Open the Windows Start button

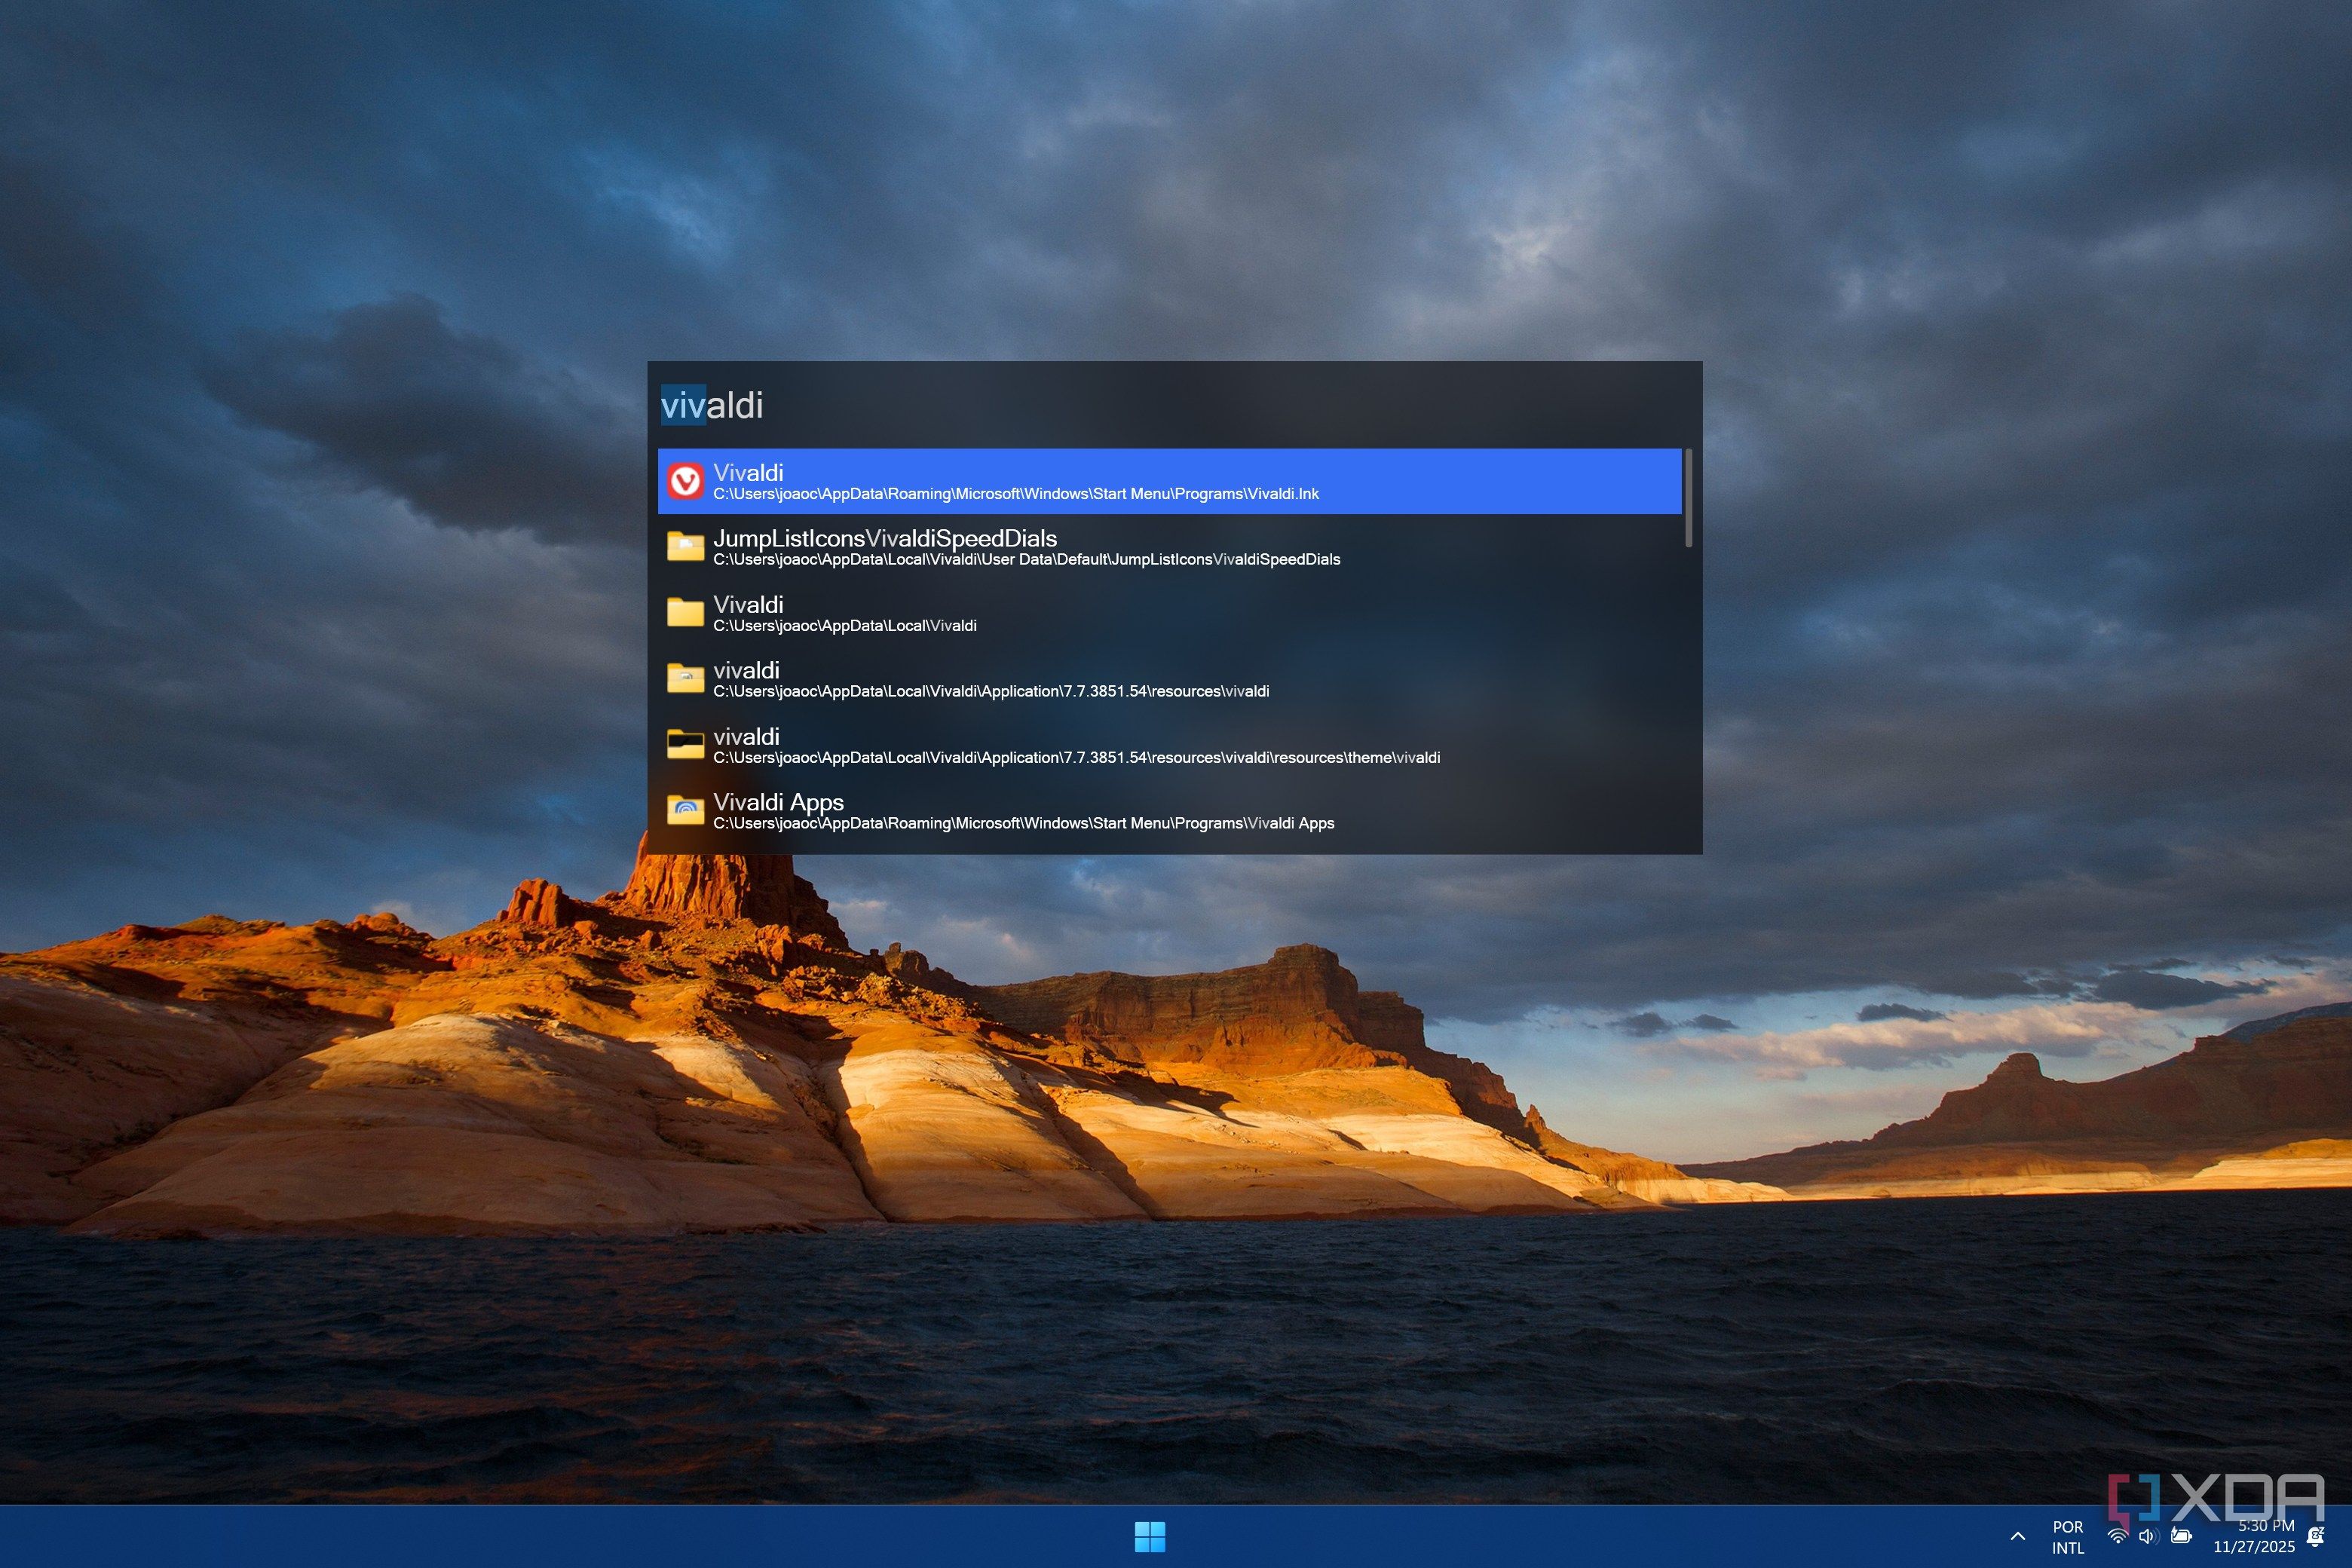click(x=1150, y=1536)
